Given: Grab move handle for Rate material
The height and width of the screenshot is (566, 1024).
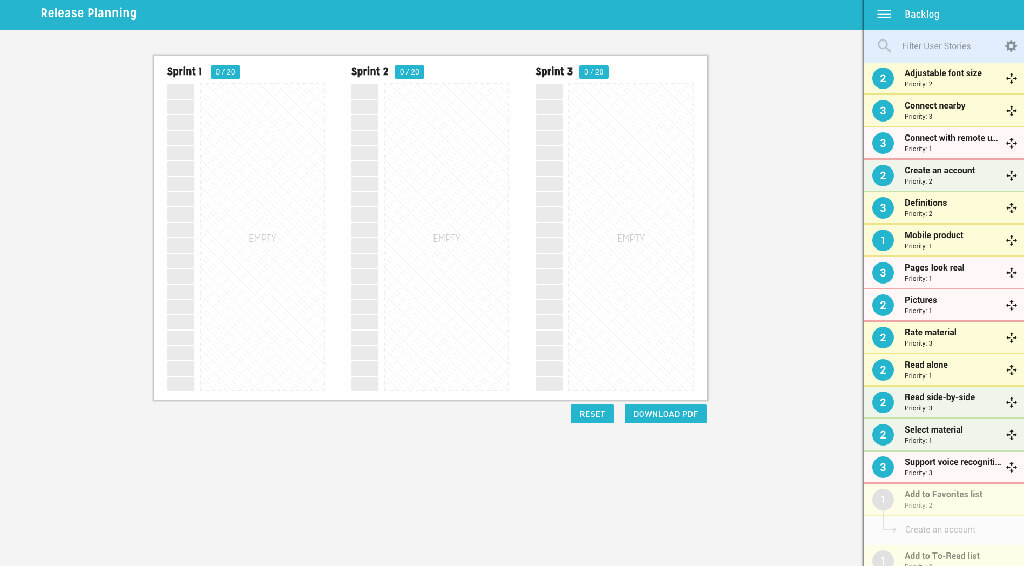Looking at the screenshot, I should pyautogui.click(x=1011, y=338).
